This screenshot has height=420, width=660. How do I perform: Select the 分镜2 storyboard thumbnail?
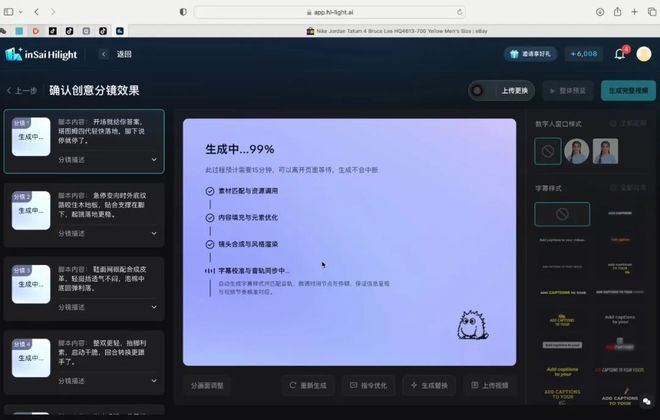[31, 210]
